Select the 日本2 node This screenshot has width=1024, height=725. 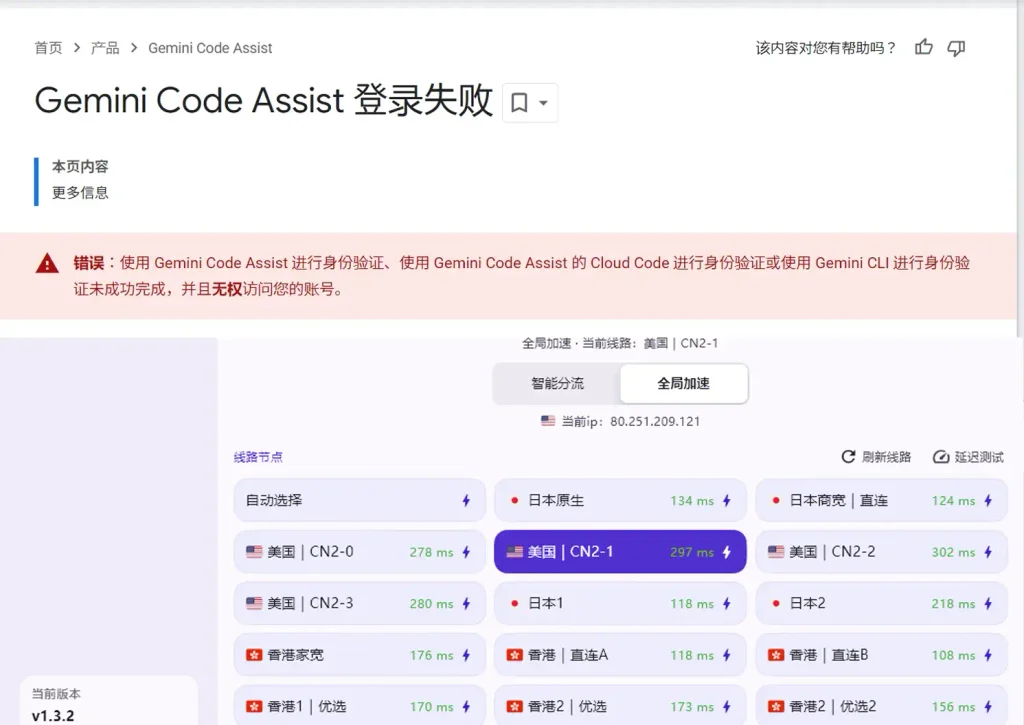pyautogui.click(x=881, y=604)
